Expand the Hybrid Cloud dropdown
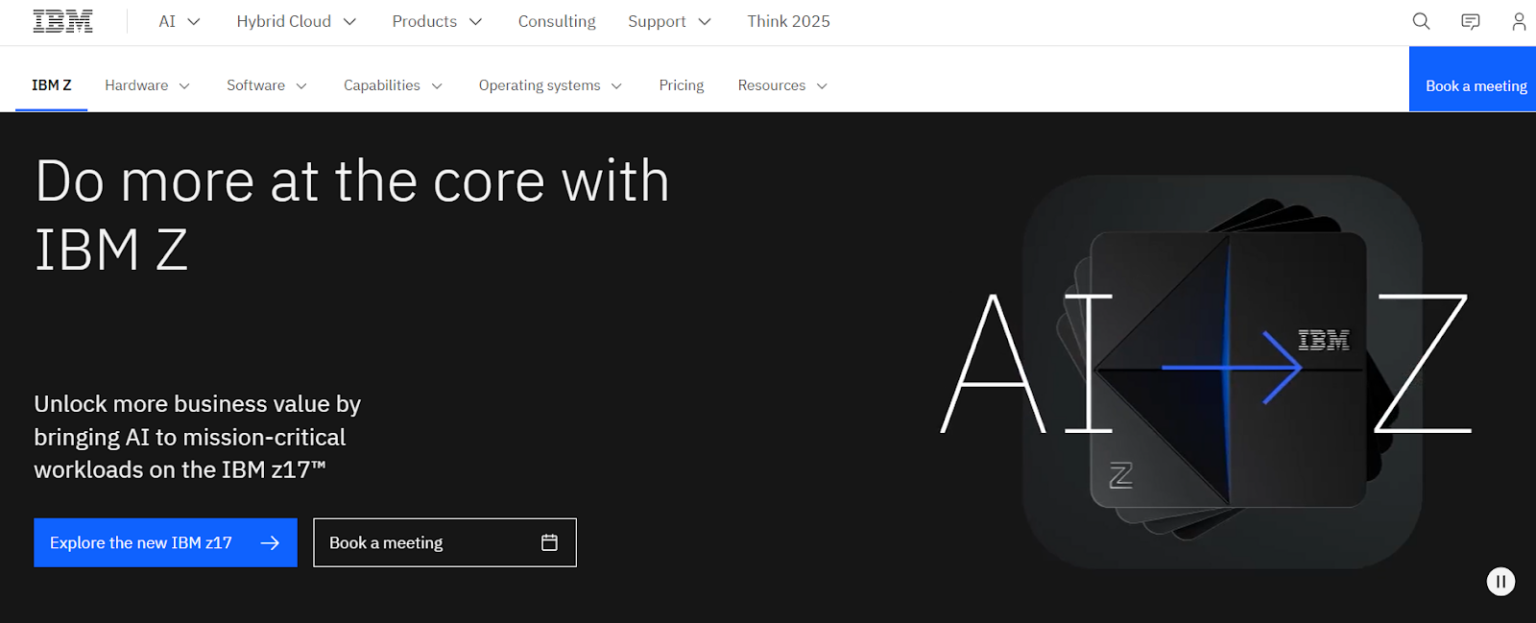 296,22
